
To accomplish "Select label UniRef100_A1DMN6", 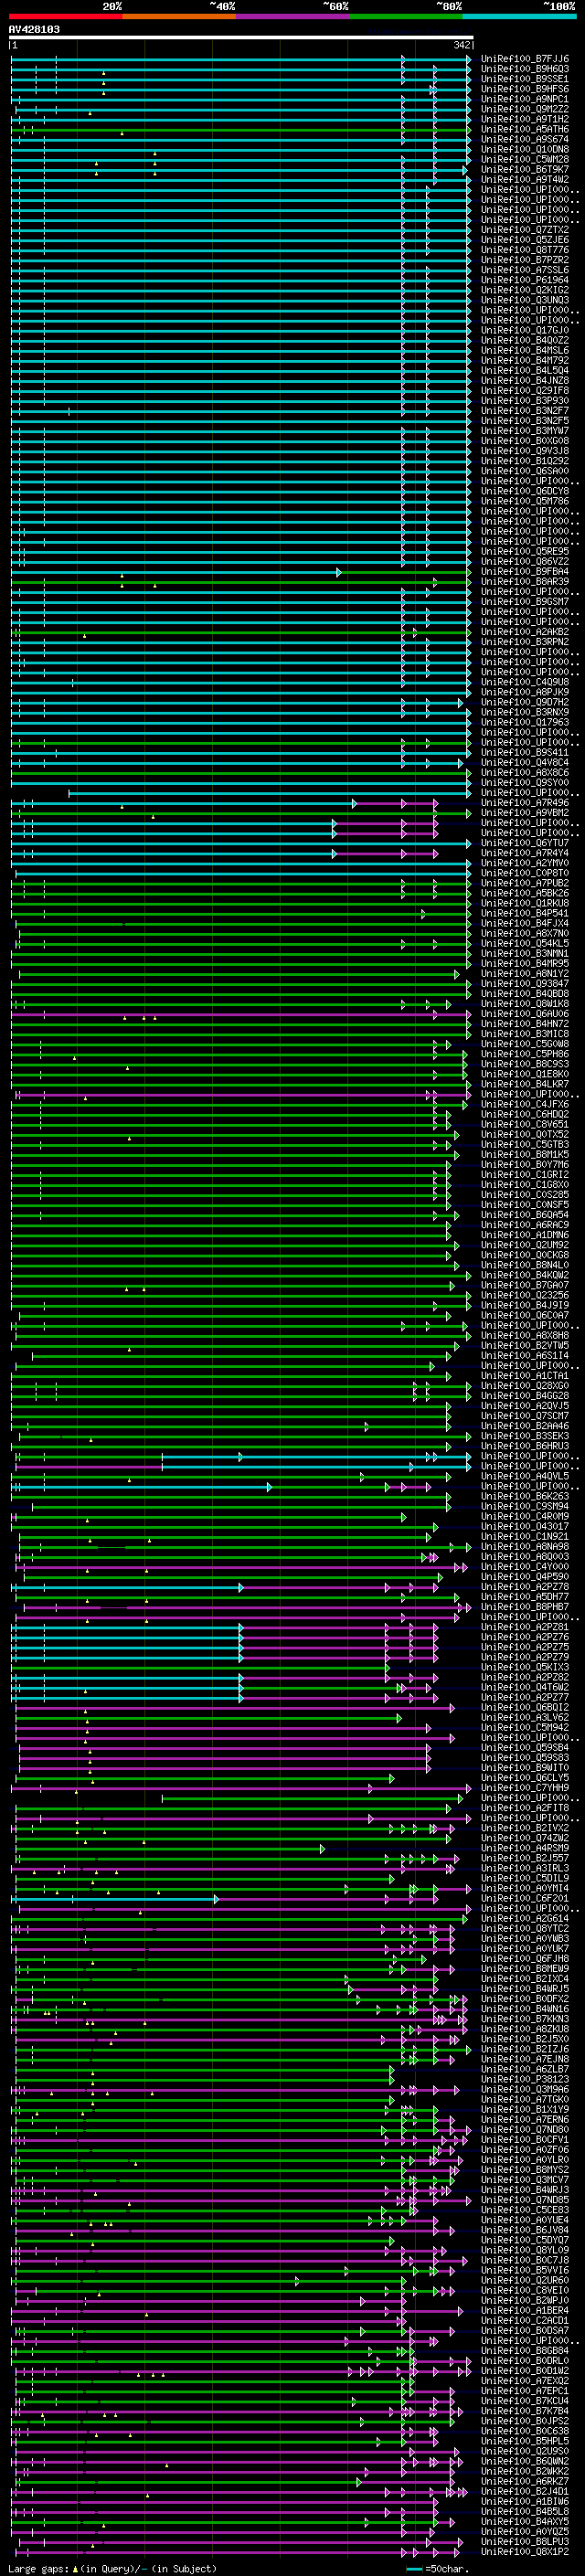I will point(525,1235).
